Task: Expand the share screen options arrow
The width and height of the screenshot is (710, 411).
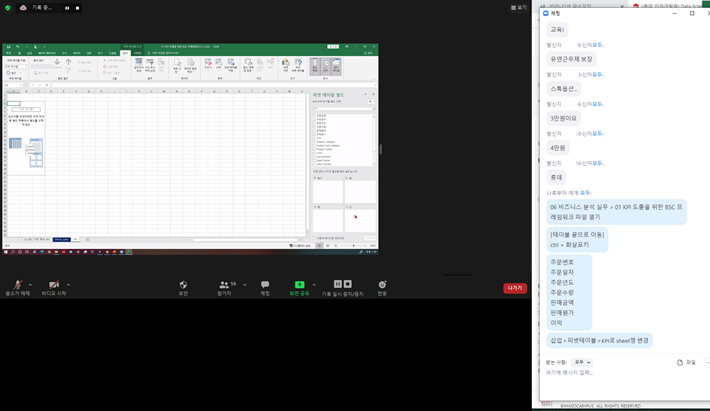Action: (x=314, y=284)
